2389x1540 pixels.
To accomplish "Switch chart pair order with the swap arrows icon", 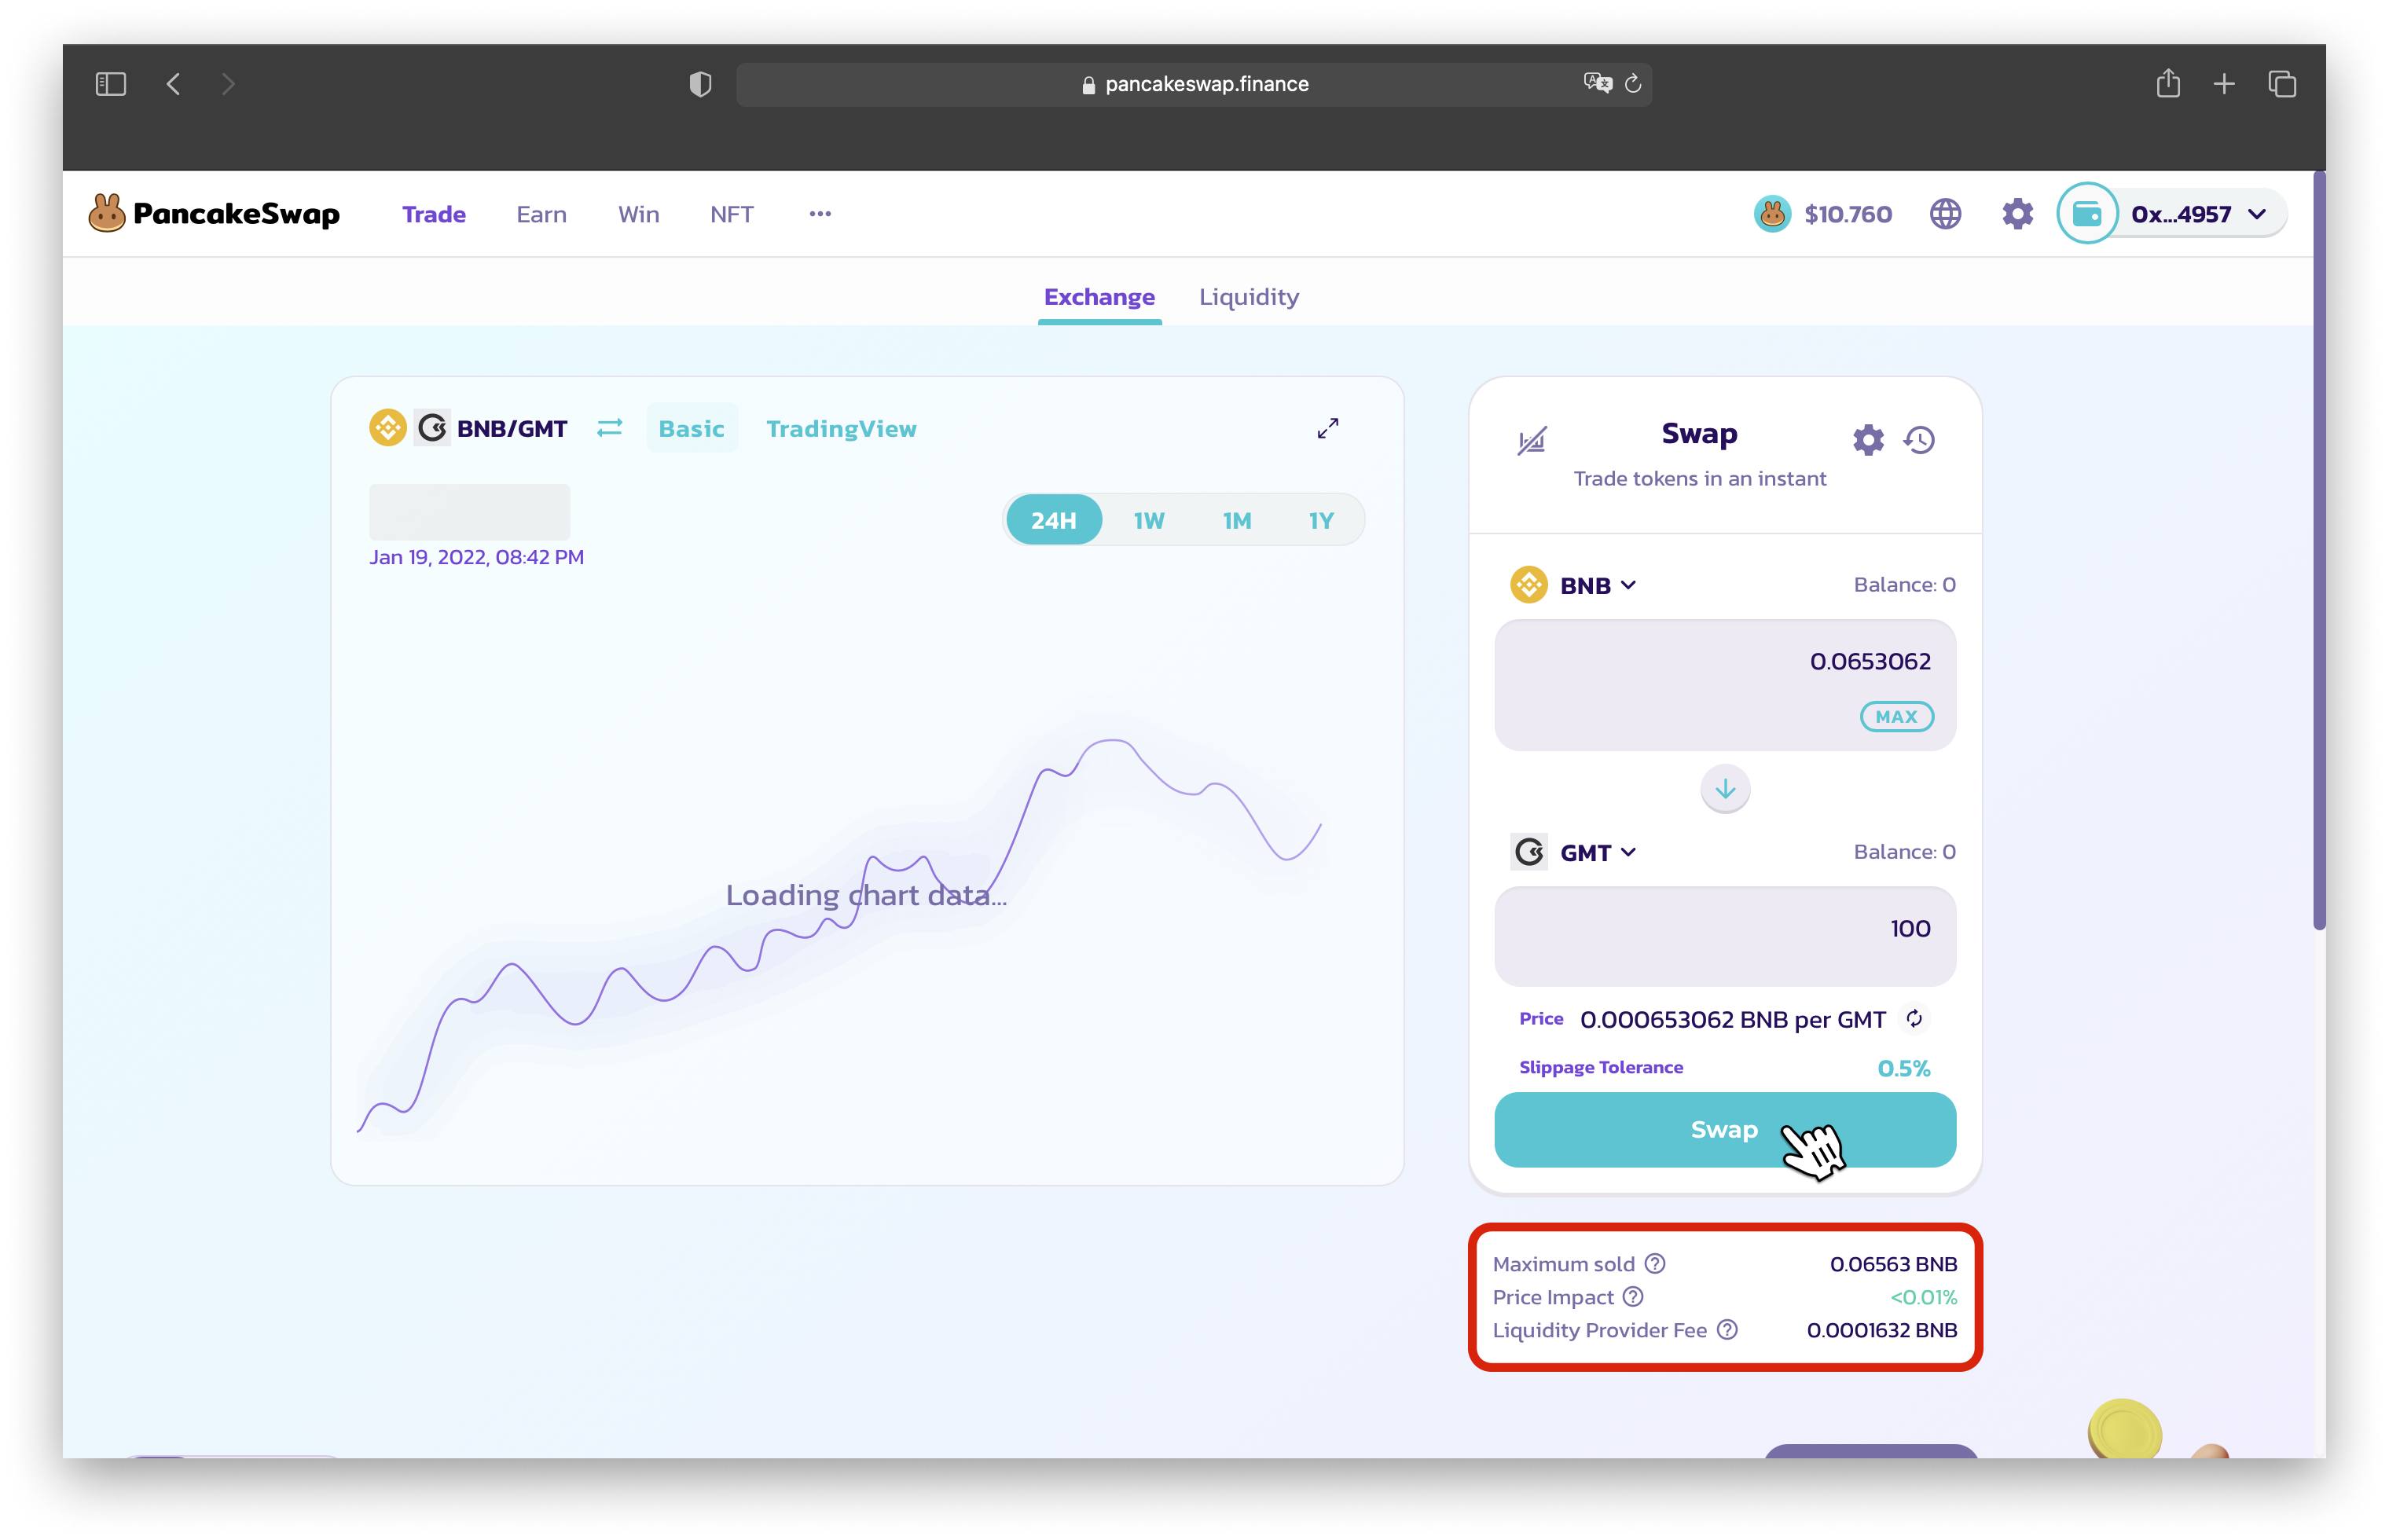I will pos(609,428).
